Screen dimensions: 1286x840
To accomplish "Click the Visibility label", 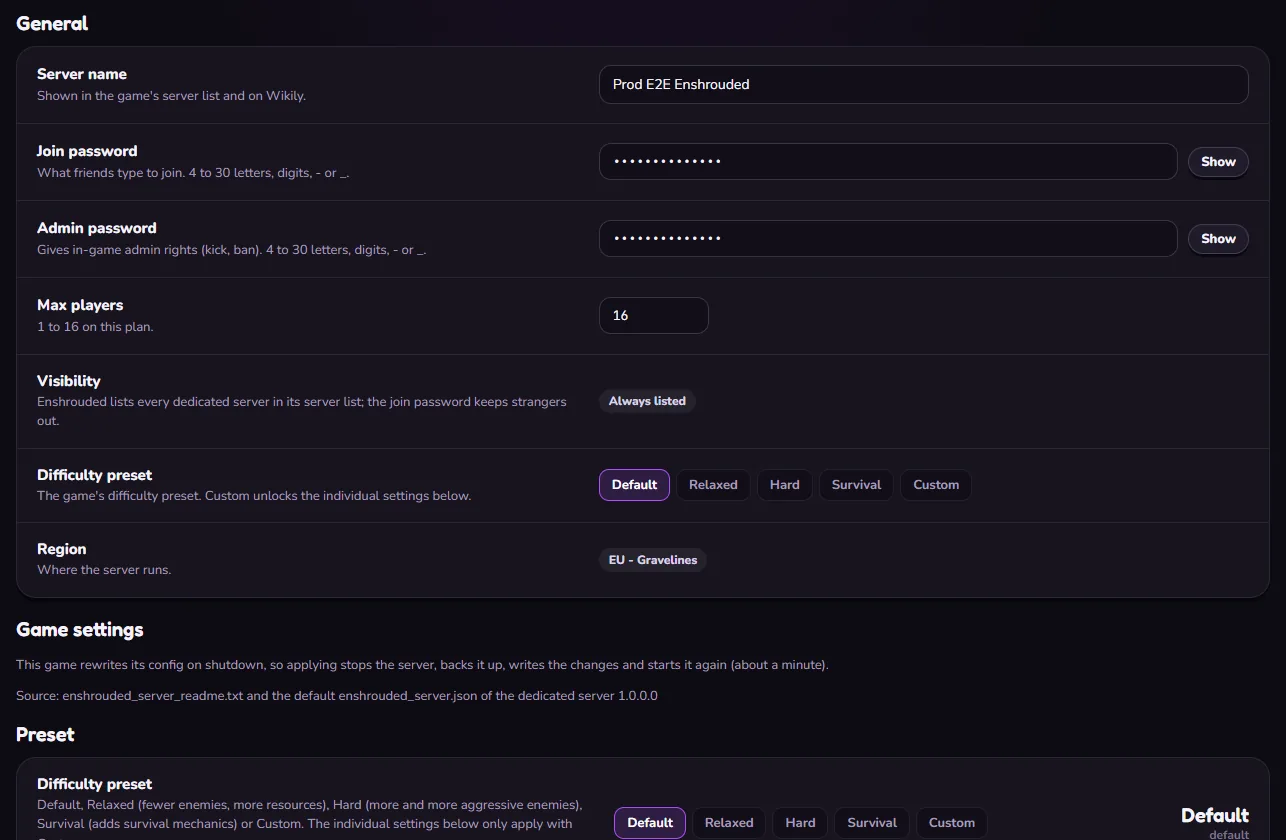I will coord(69,381).
